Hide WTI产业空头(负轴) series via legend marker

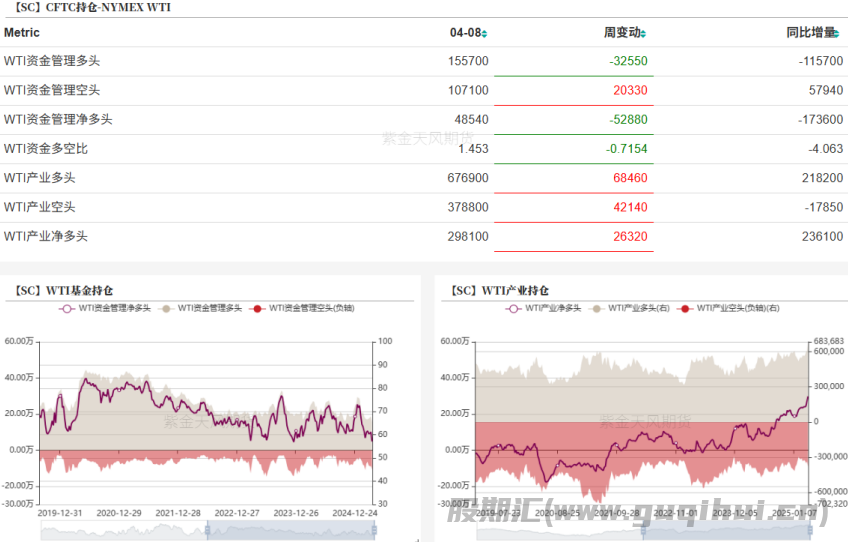[x=685, y=309]
